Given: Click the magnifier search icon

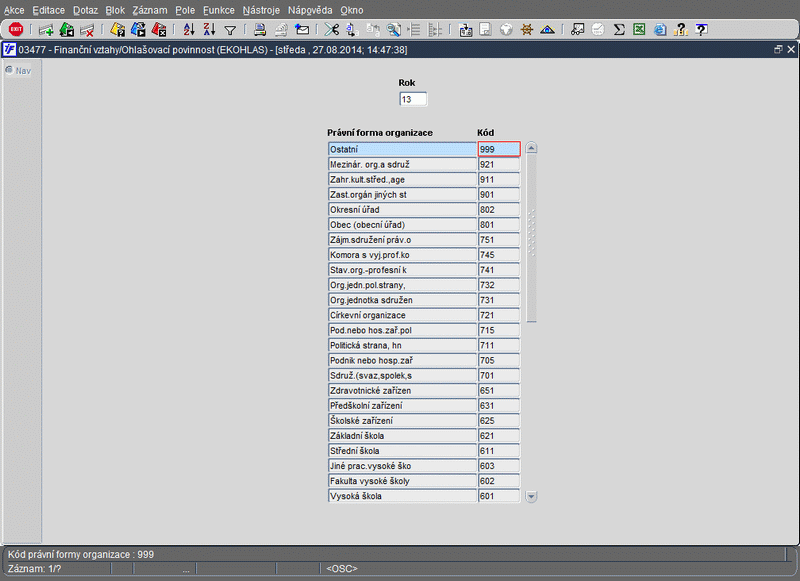Looking at the screenshot, I should 393,30.
